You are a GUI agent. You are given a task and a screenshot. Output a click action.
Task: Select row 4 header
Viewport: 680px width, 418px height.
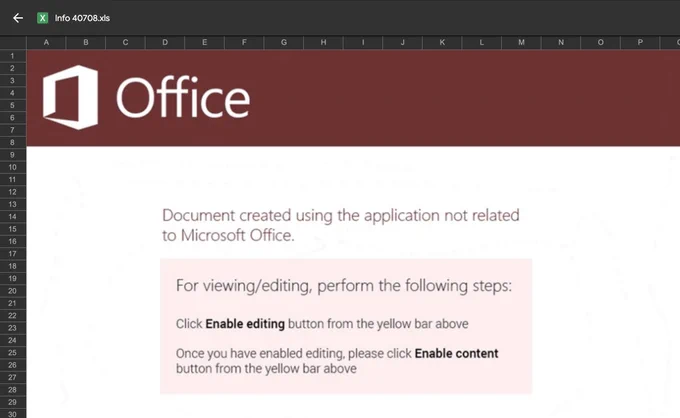[13, 93]
